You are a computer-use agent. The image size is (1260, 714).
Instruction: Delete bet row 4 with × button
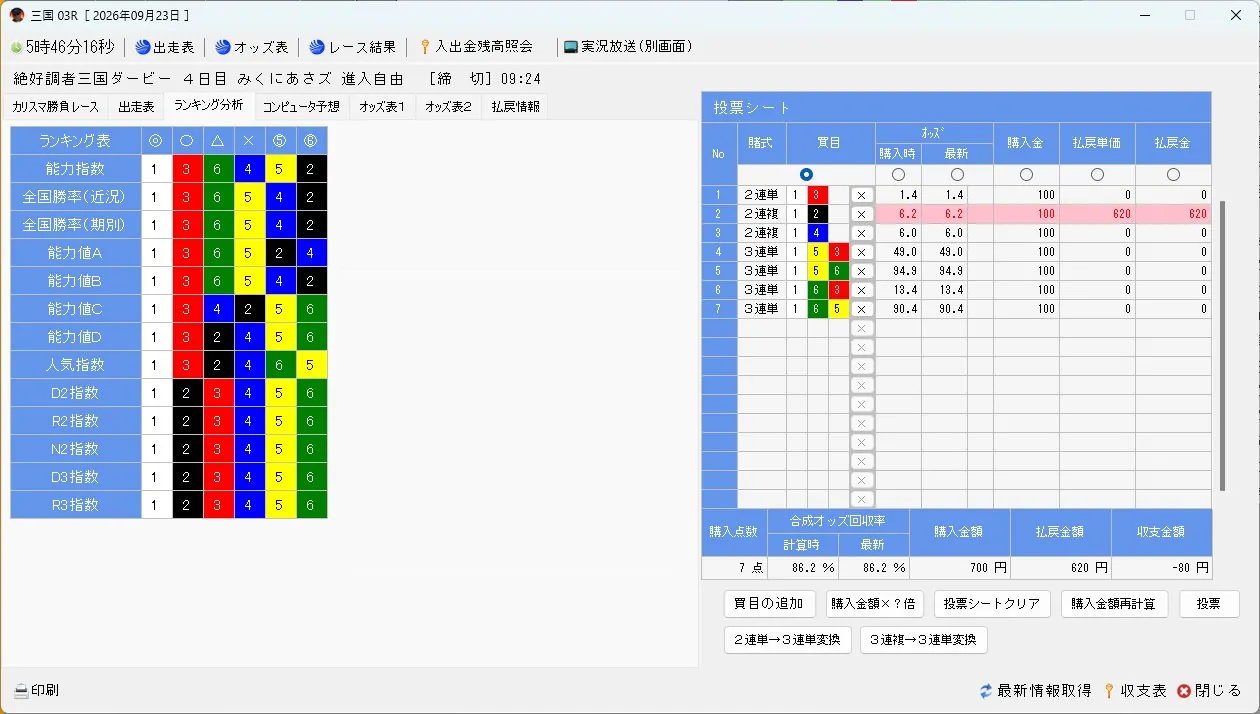click(x=861, y=252)
